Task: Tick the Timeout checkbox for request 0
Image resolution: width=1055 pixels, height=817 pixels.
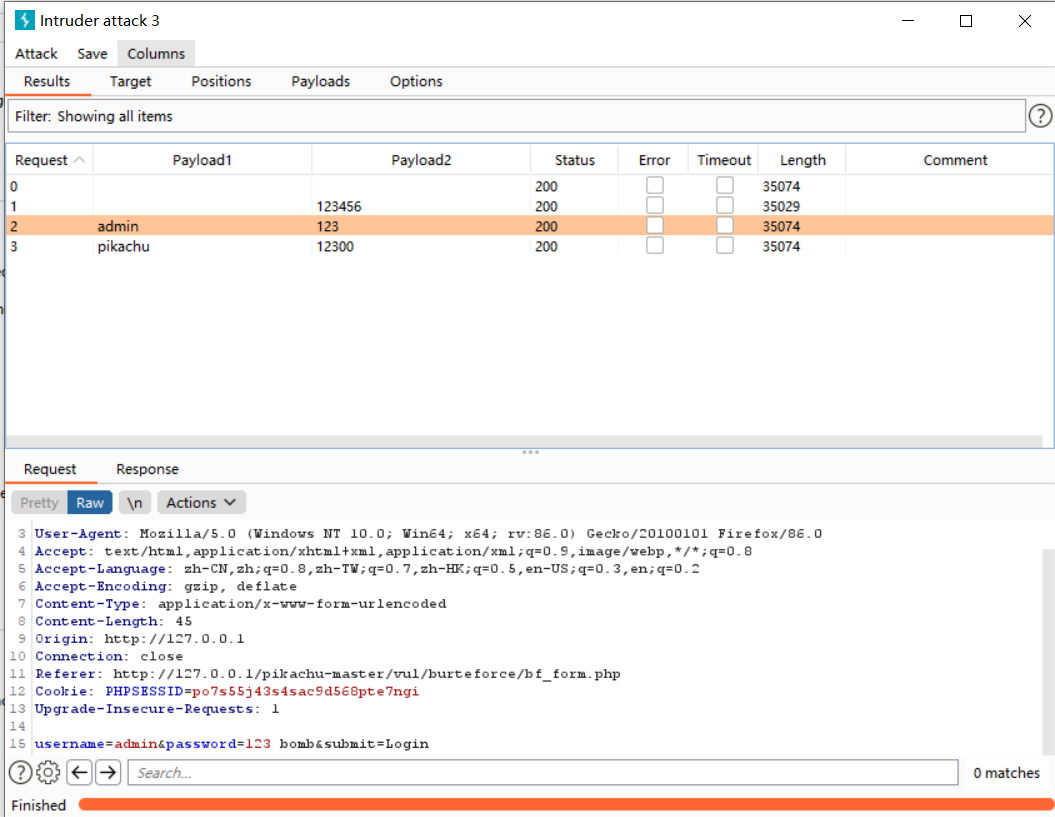Action: (x=725, y=185)
